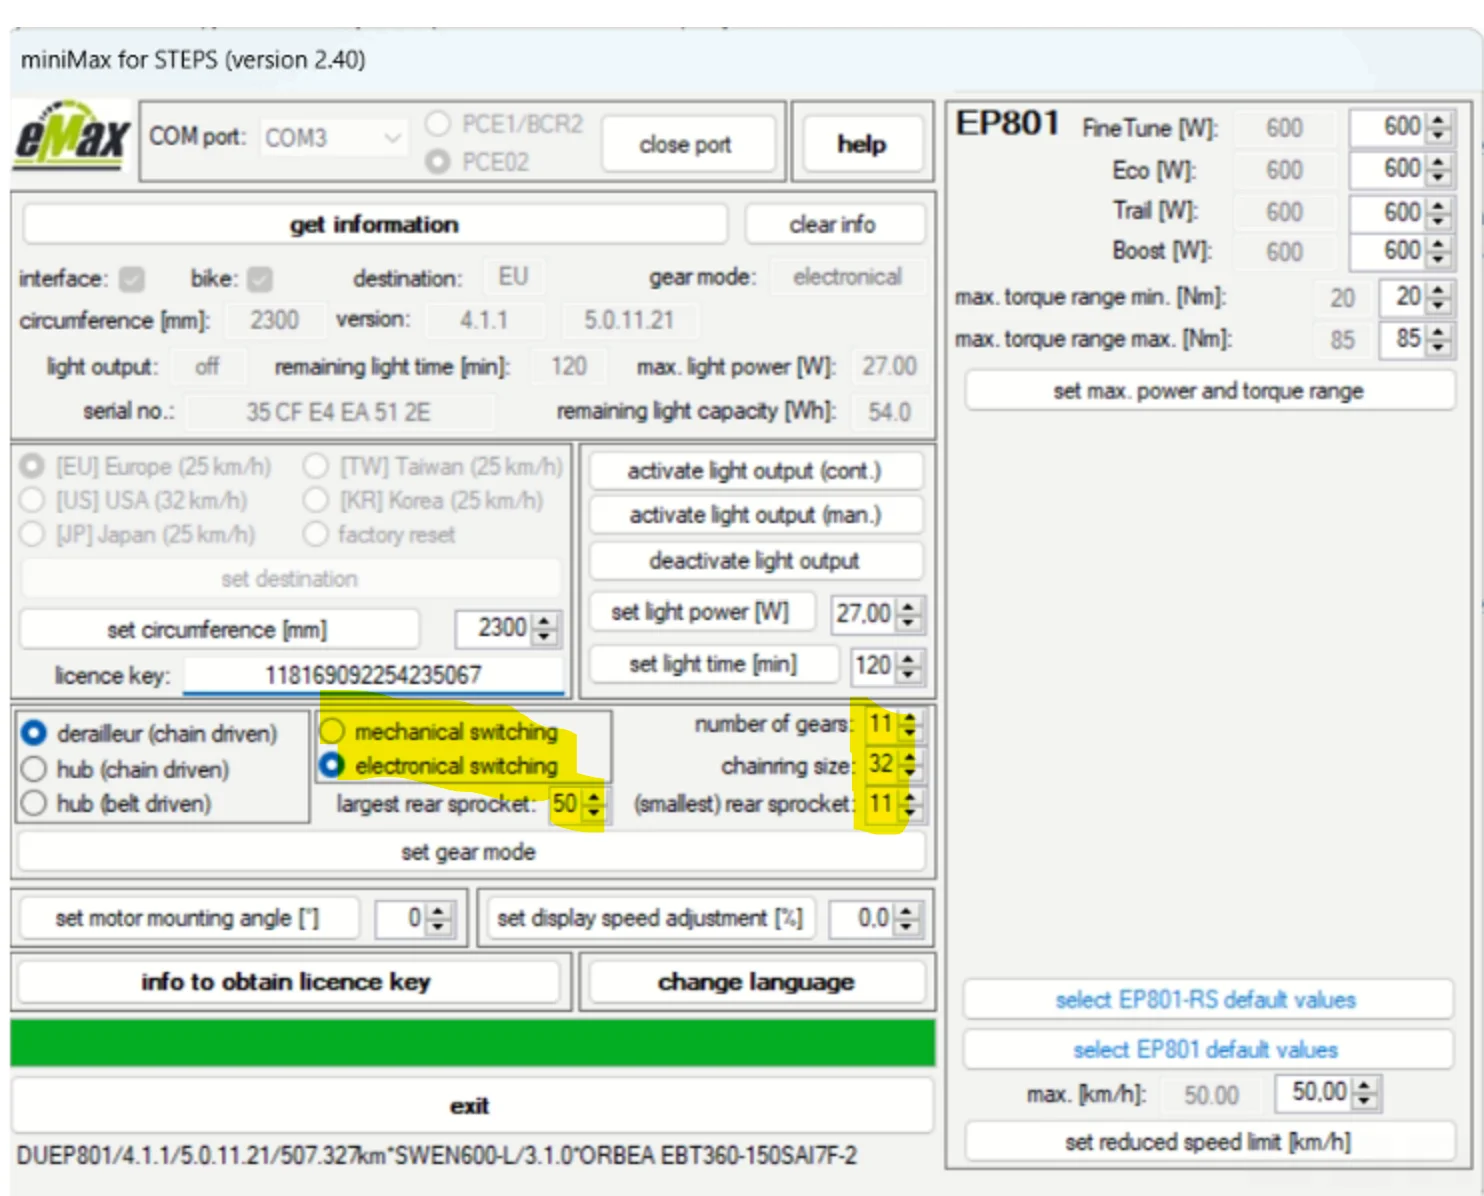The height and width of the screenshot is (1196, 1484).
Task: Click the close port button
Action: coord(686,145)
